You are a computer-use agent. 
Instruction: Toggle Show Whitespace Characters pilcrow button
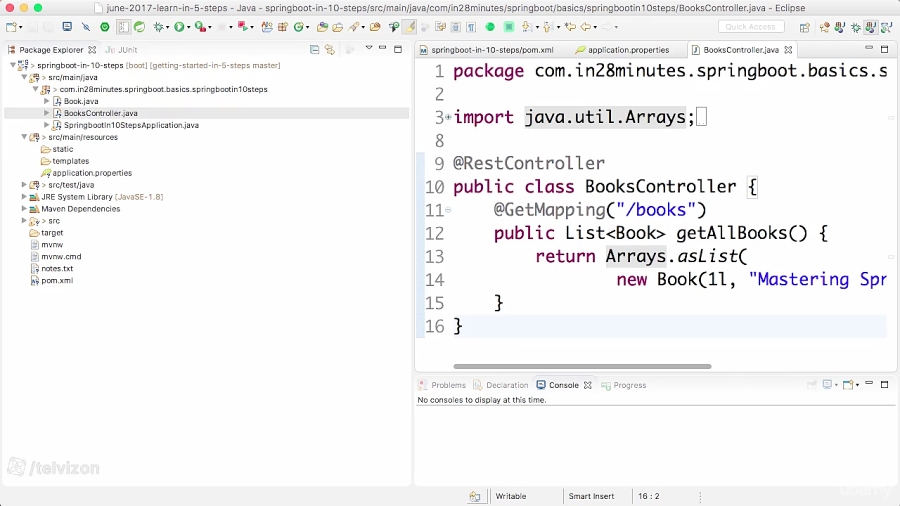tap(471, 27)
